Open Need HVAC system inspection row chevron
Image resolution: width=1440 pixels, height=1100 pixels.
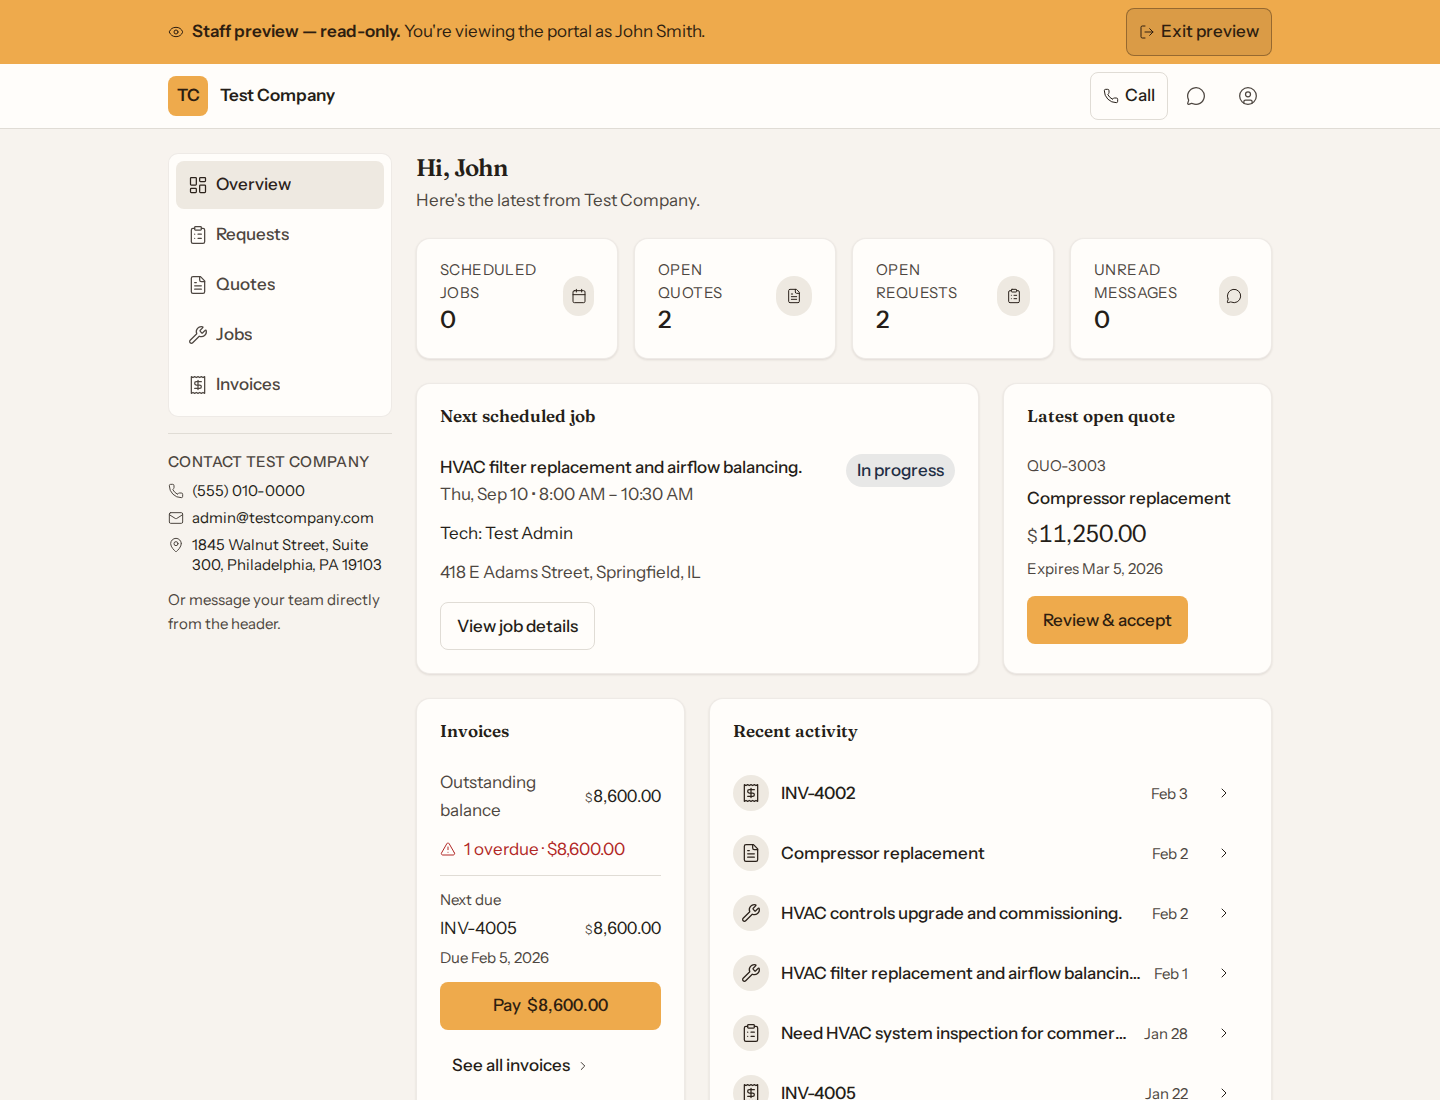[x=1224, y=1033]
